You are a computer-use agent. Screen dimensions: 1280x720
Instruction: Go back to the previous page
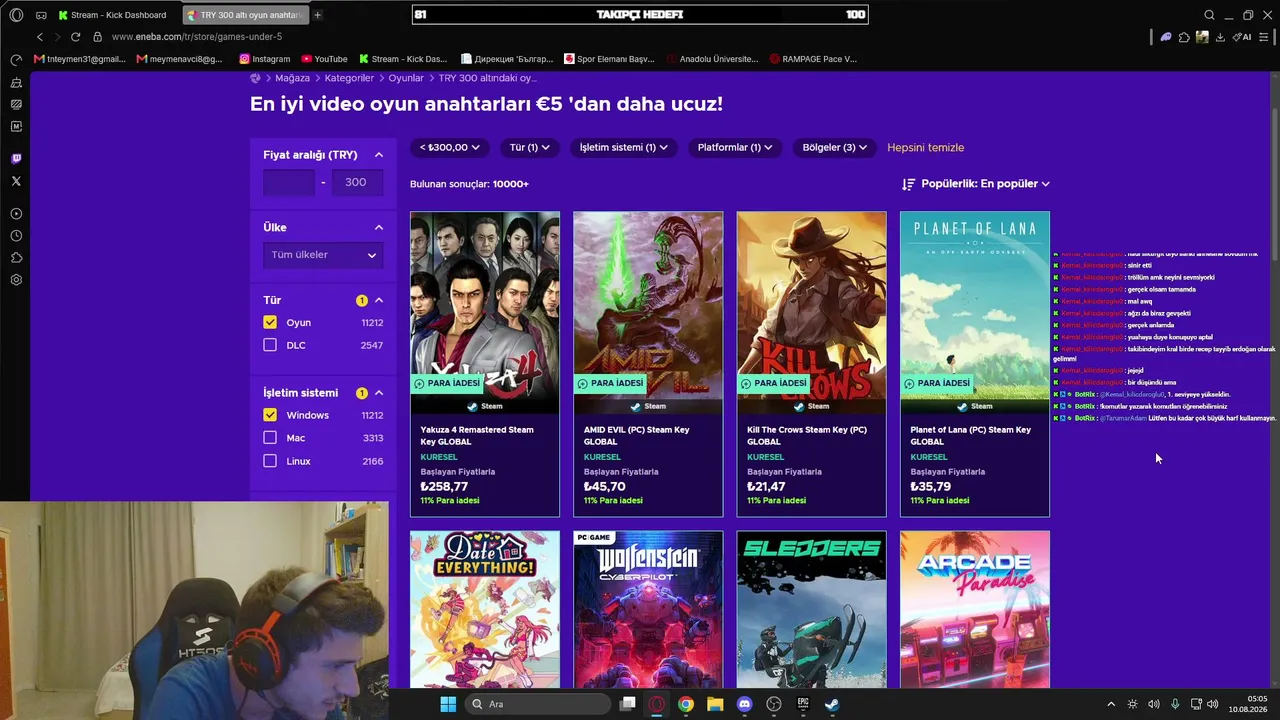40,37
